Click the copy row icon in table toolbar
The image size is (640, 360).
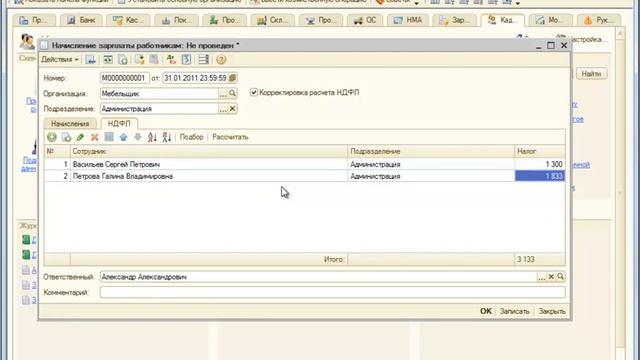[66, 137]
